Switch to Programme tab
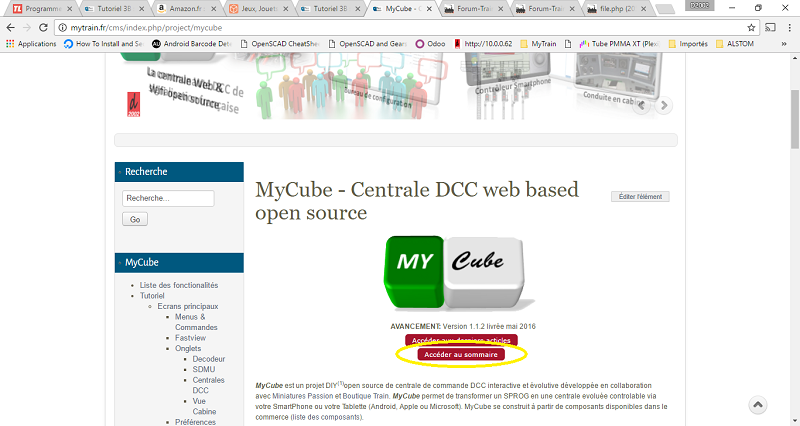800x426 pixels. pos(42,9)
